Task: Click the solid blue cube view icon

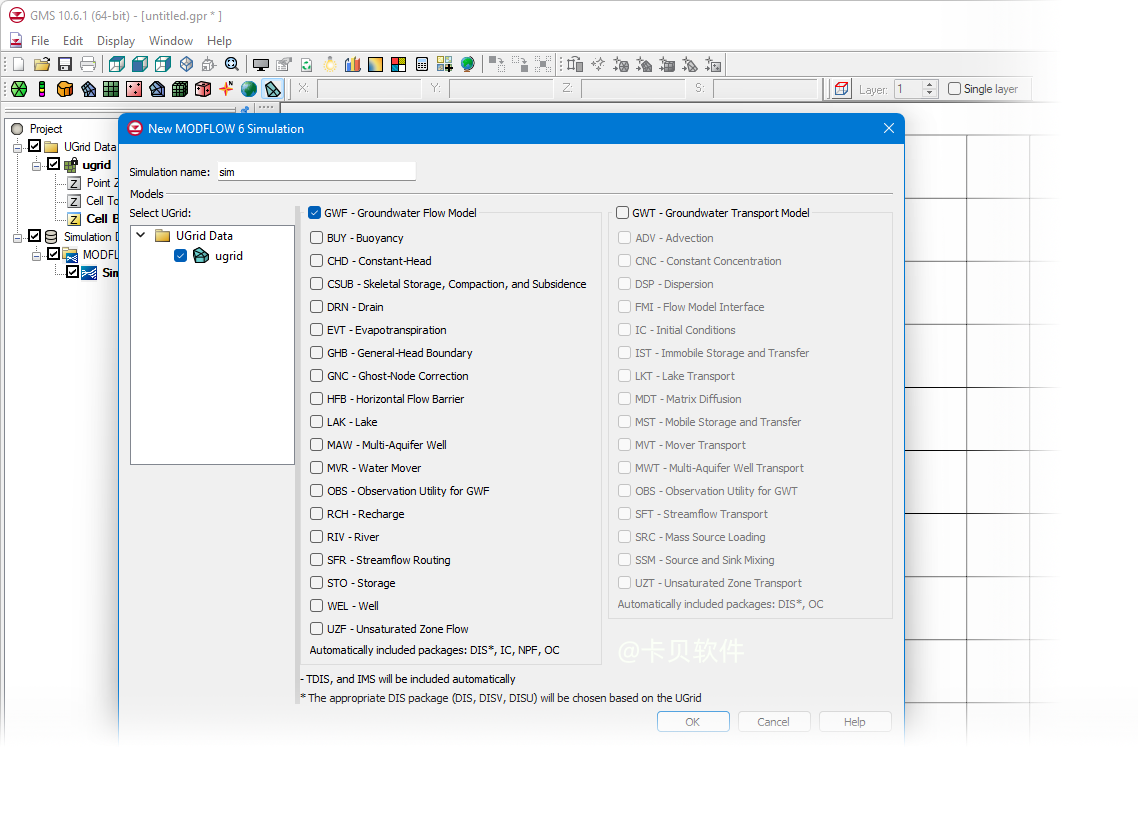Action: (140, 65)
